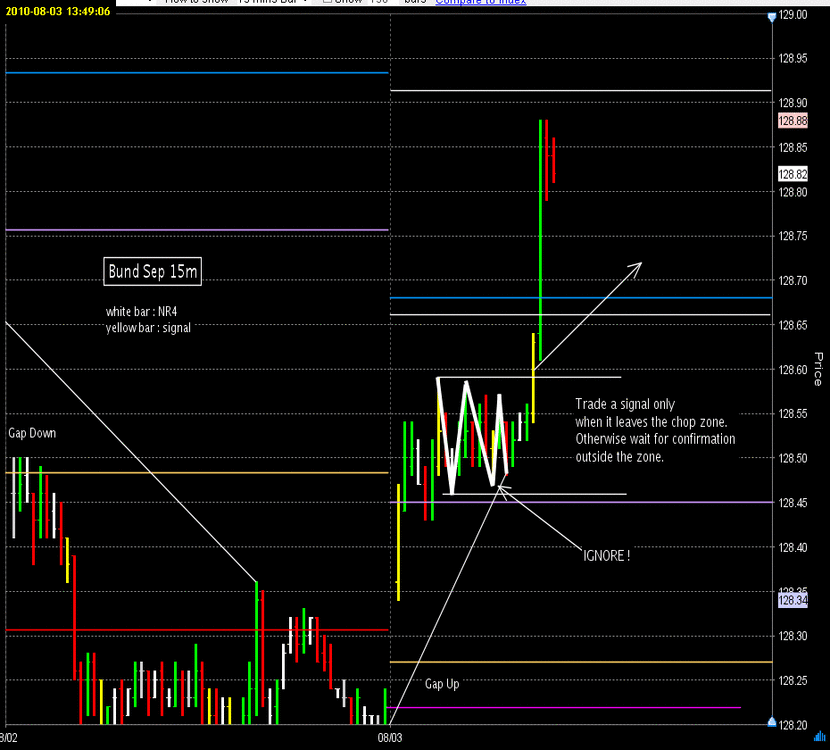Screen dimensions: 830x750
Task: Click the 128.75 price axis label
Action: pos(793,236)
